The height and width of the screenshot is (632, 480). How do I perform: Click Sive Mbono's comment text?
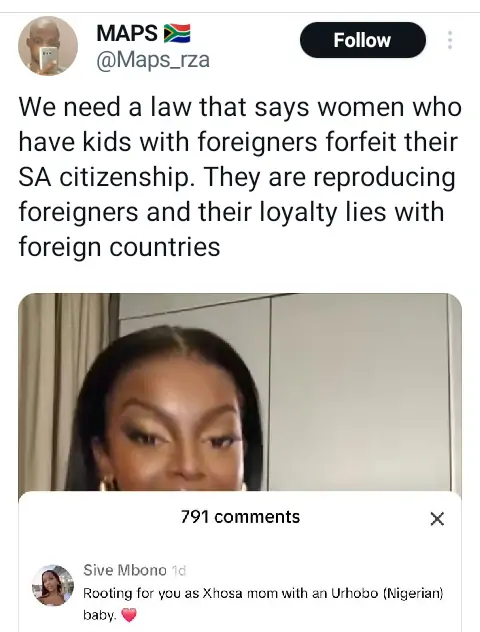click(263, 604)
